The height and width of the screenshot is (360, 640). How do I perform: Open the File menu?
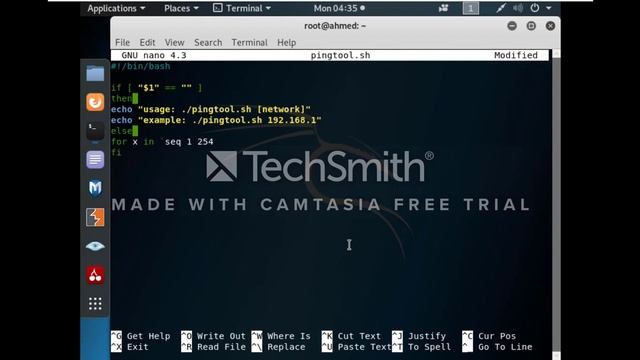(122, 42)
